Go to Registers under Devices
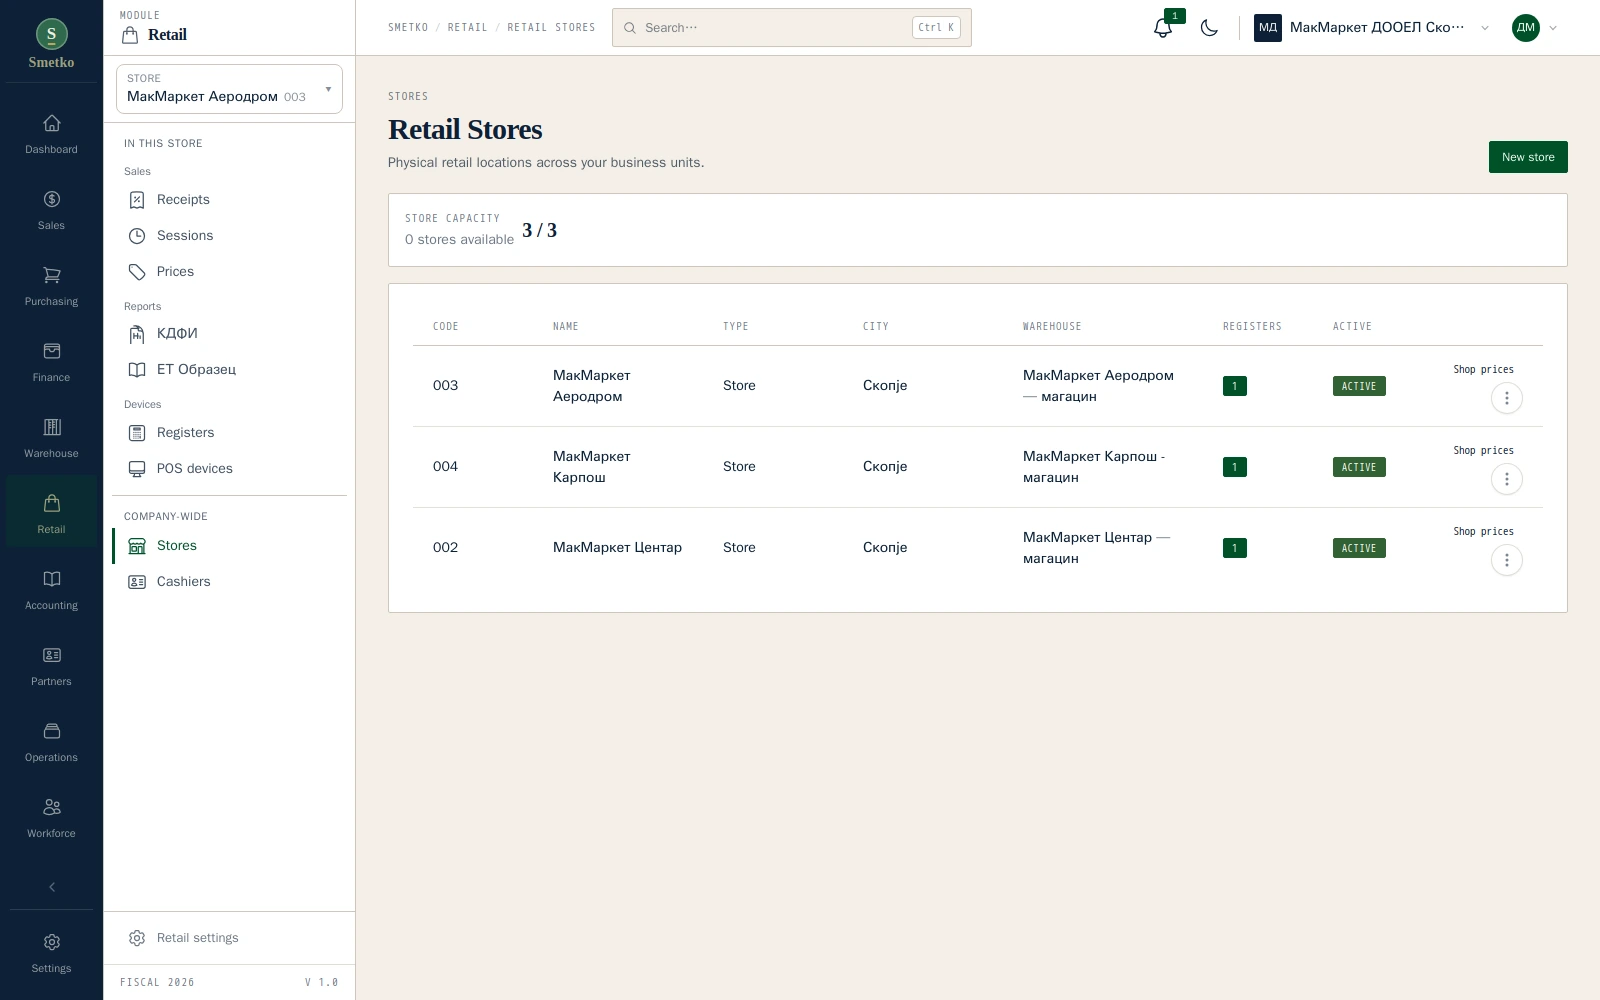Screen dimensions: 1600x1000 pos(229,433)
